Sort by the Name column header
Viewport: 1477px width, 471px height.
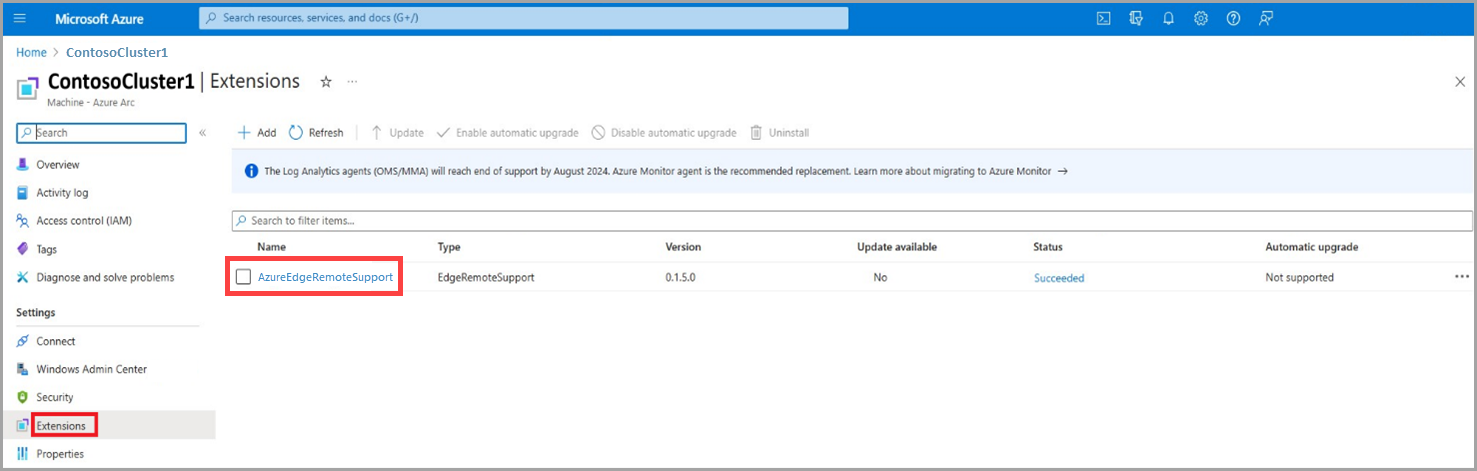(x=271, y=247)
